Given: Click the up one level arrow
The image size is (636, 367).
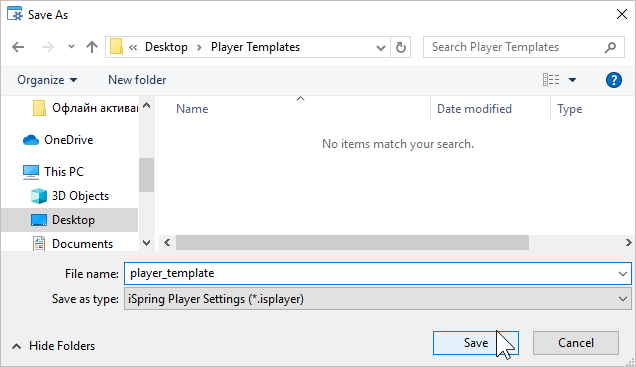Looking at the screenshot, I should tap(92, 47).
